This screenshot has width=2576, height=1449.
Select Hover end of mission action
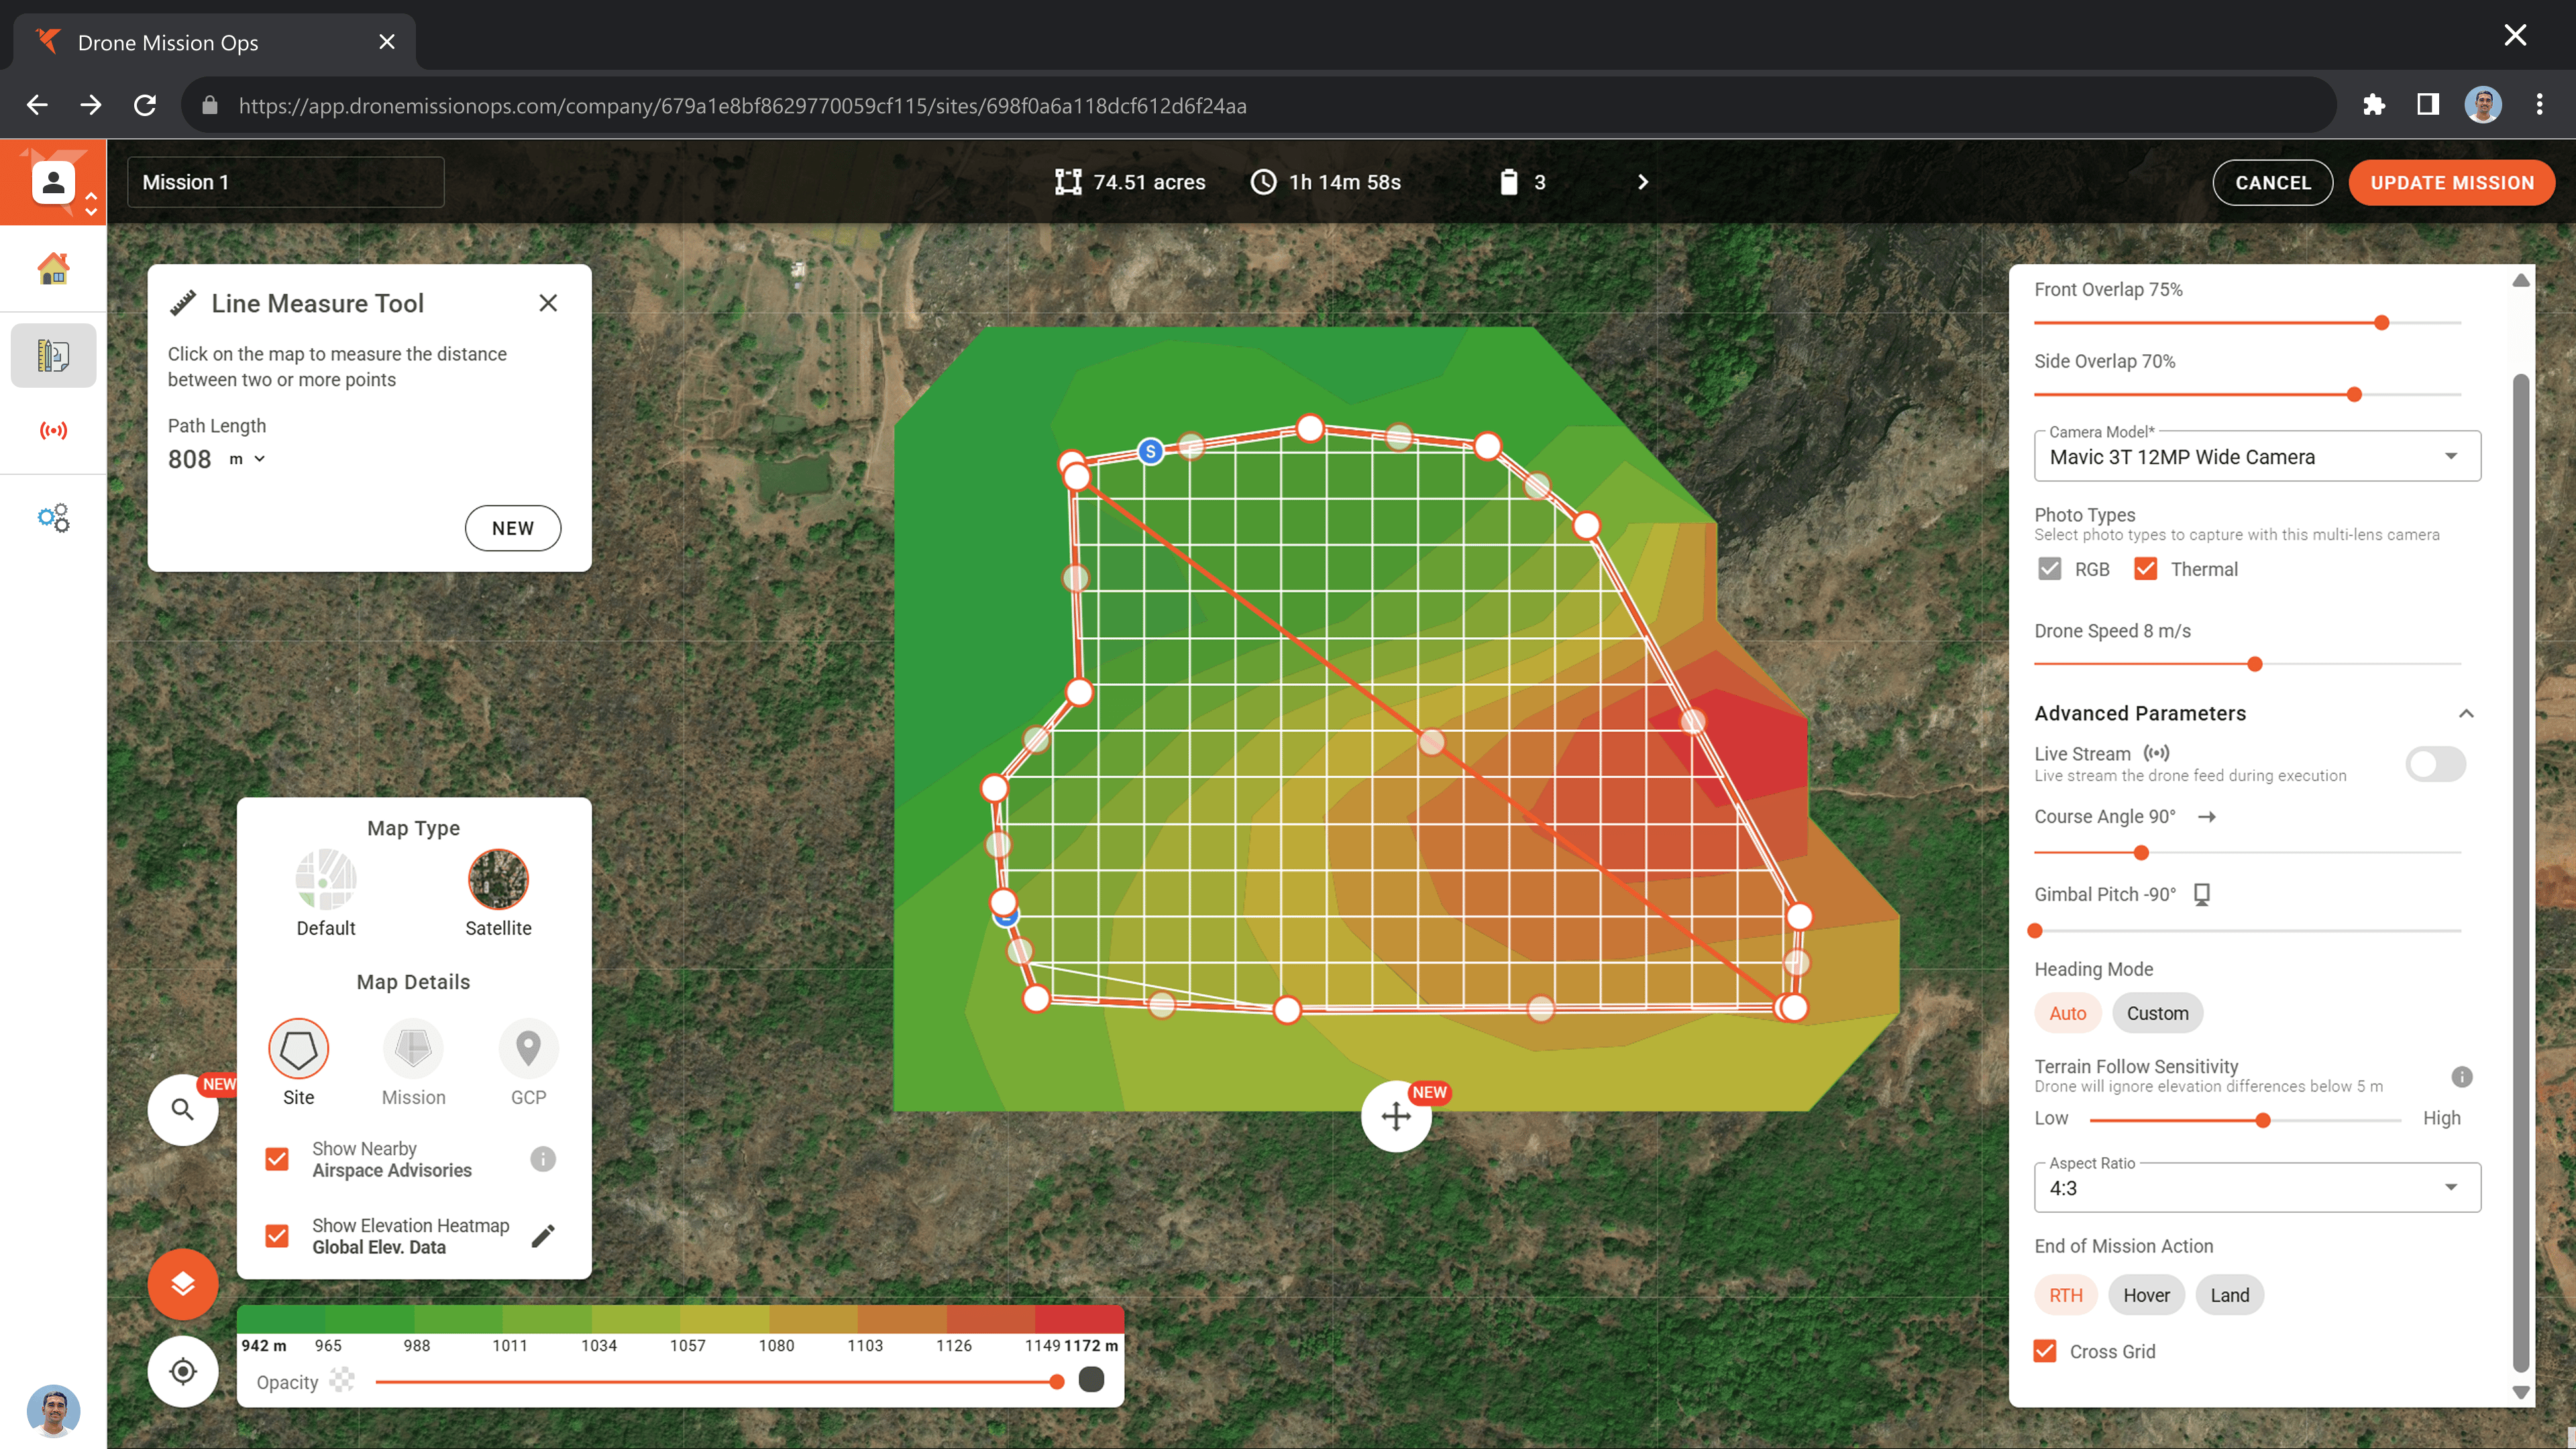pos(2147,1295)
